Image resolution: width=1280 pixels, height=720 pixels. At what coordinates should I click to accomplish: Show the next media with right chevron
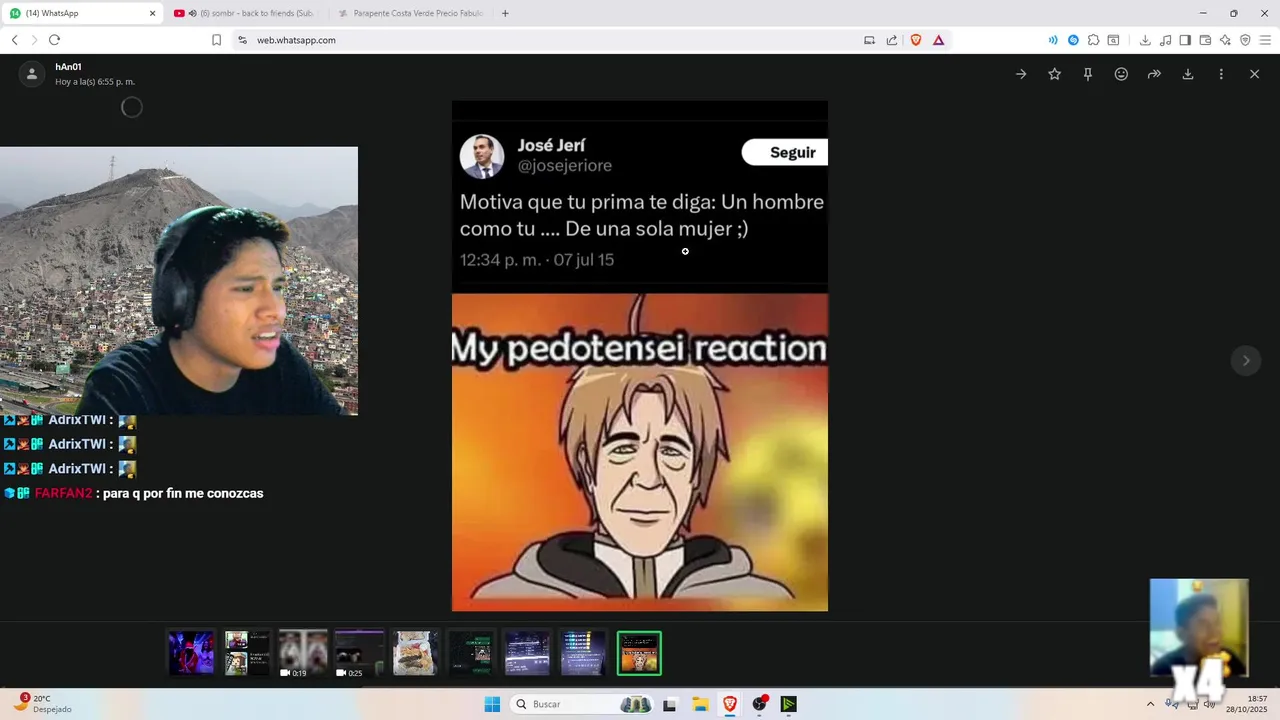point(1246,360)
